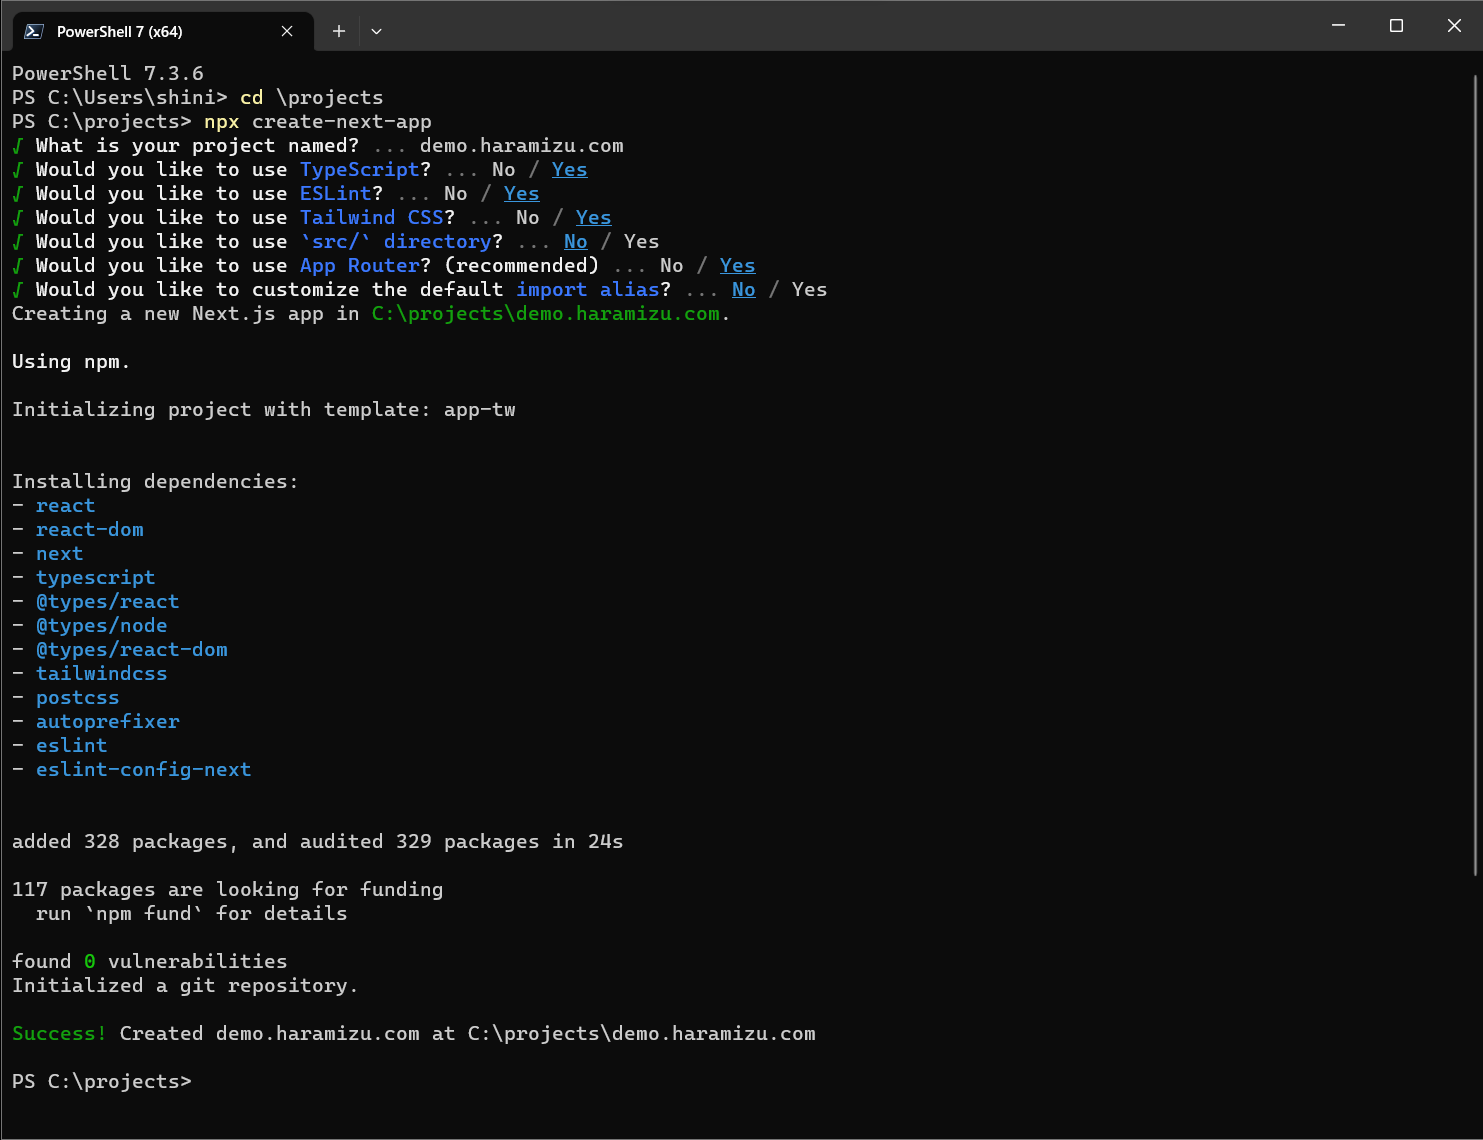The width and height of the screenshot is (1483, 1140).
Task: Click the 'react' dependency line
Action: click(x=65, y=506)
